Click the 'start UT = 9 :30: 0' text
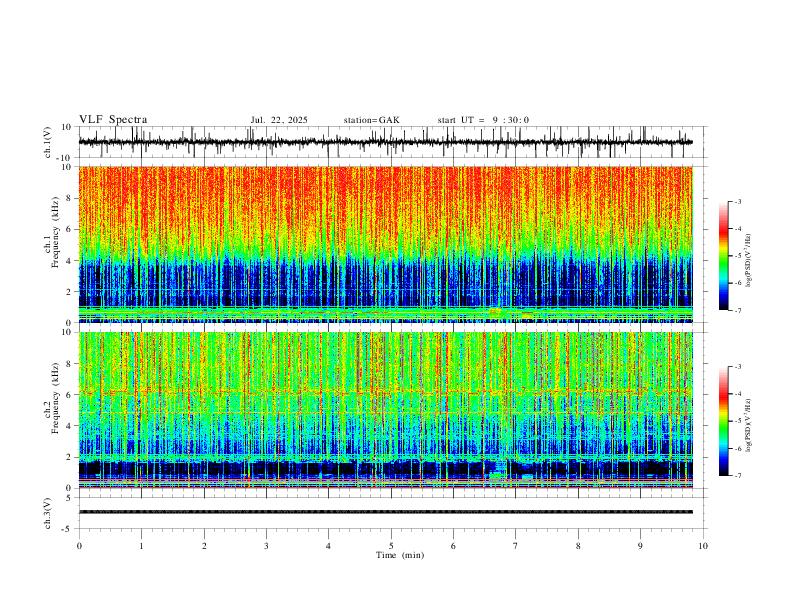Screen dimensions: 792x612 pyautogui.click(x=483, y=120)
